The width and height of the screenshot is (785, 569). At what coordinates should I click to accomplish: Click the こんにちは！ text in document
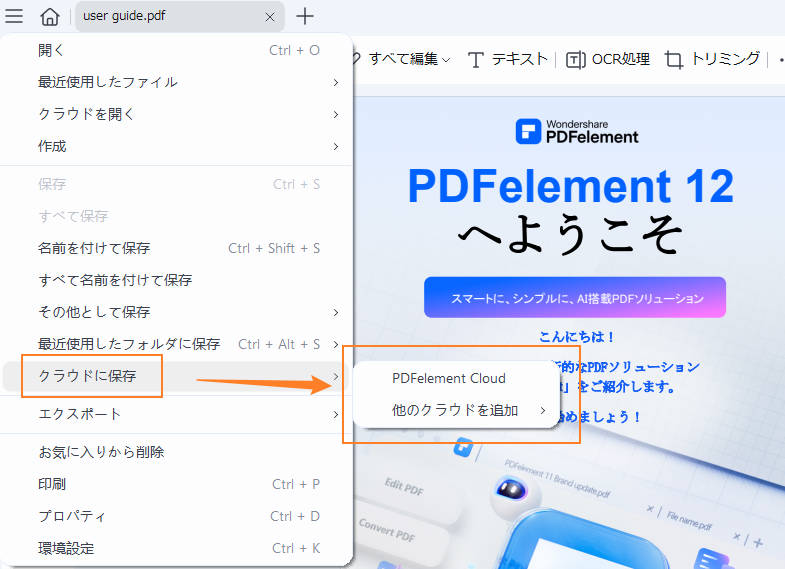pyautogui.click(x=577, y=337)
